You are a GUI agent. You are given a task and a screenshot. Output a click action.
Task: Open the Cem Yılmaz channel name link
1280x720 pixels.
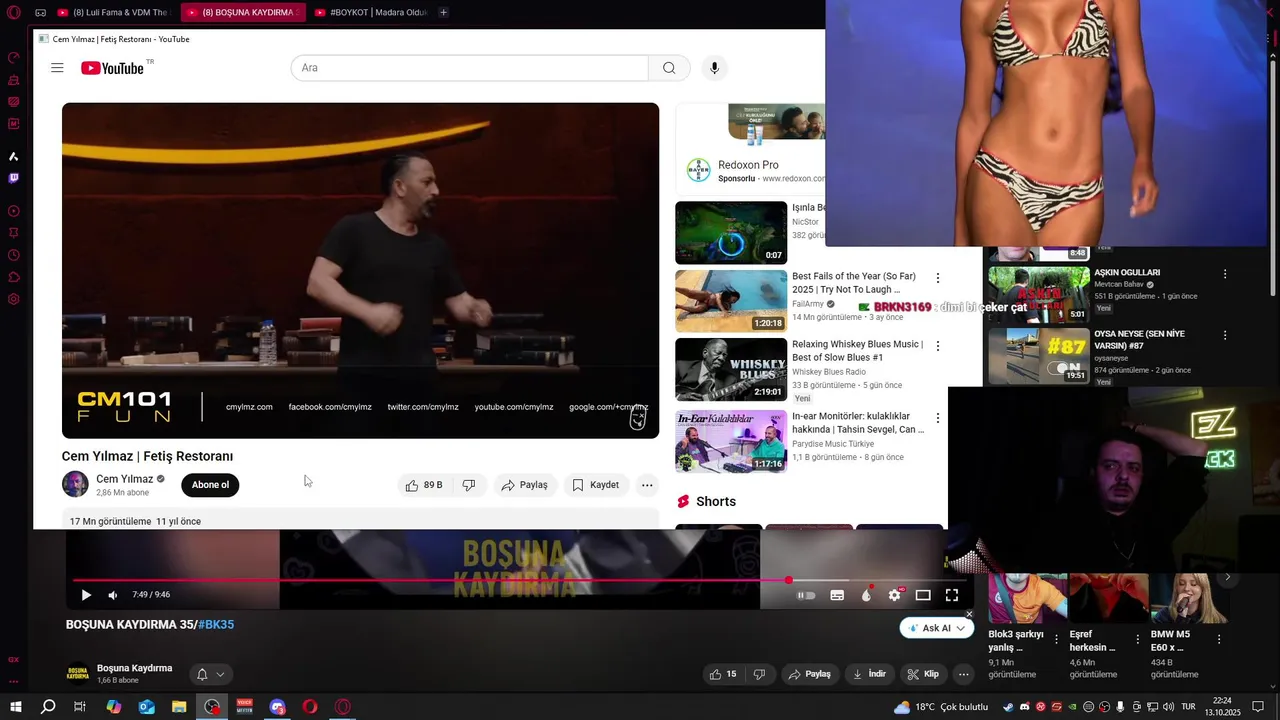point(124,479)
